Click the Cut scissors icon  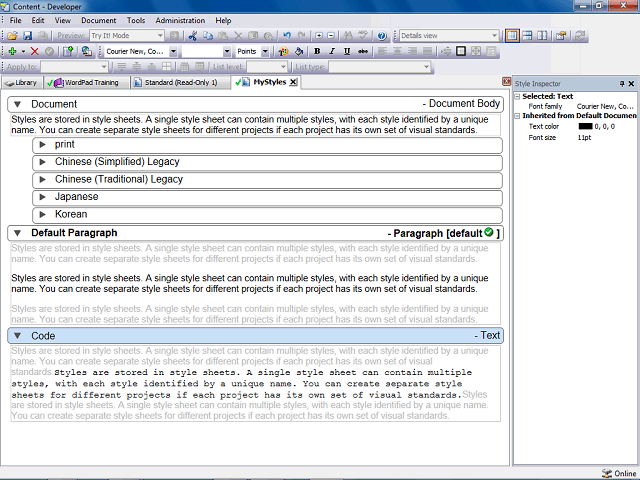click(x=193, y=36)
